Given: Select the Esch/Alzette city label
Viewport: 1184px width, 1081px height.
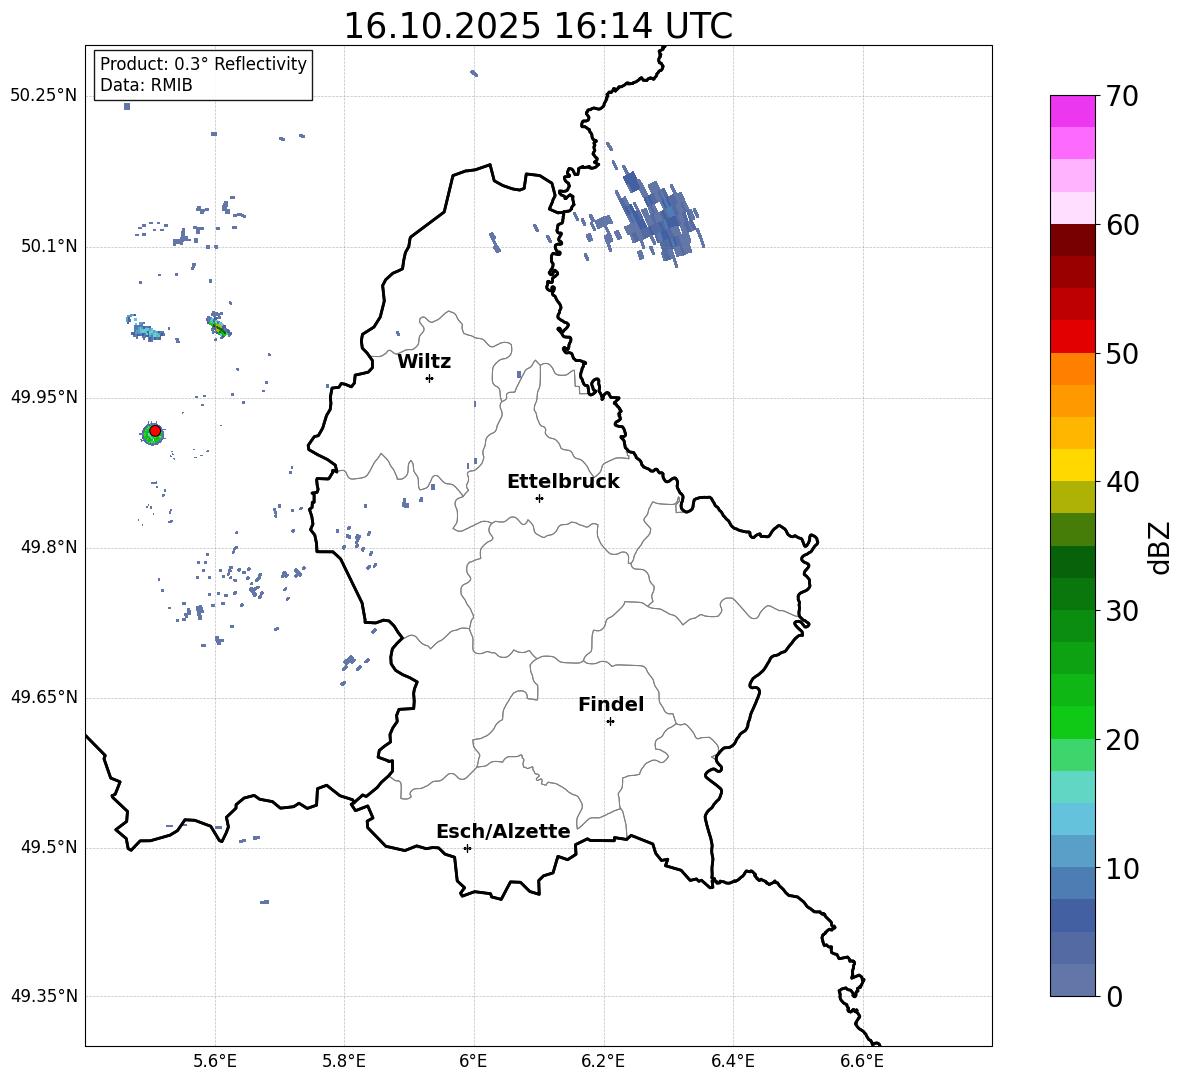Looking at the screenshot, I should 503,832.
